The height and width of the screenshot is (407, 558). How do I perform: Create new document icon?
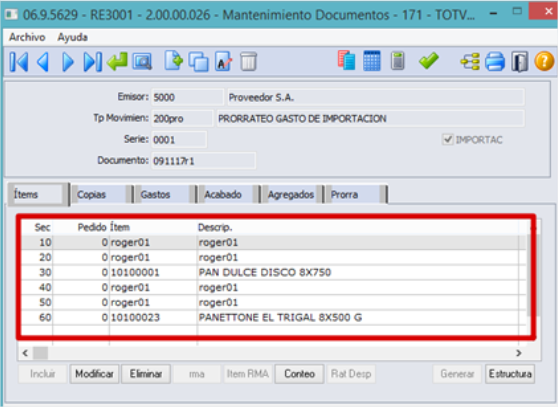[x=174, y=61]
